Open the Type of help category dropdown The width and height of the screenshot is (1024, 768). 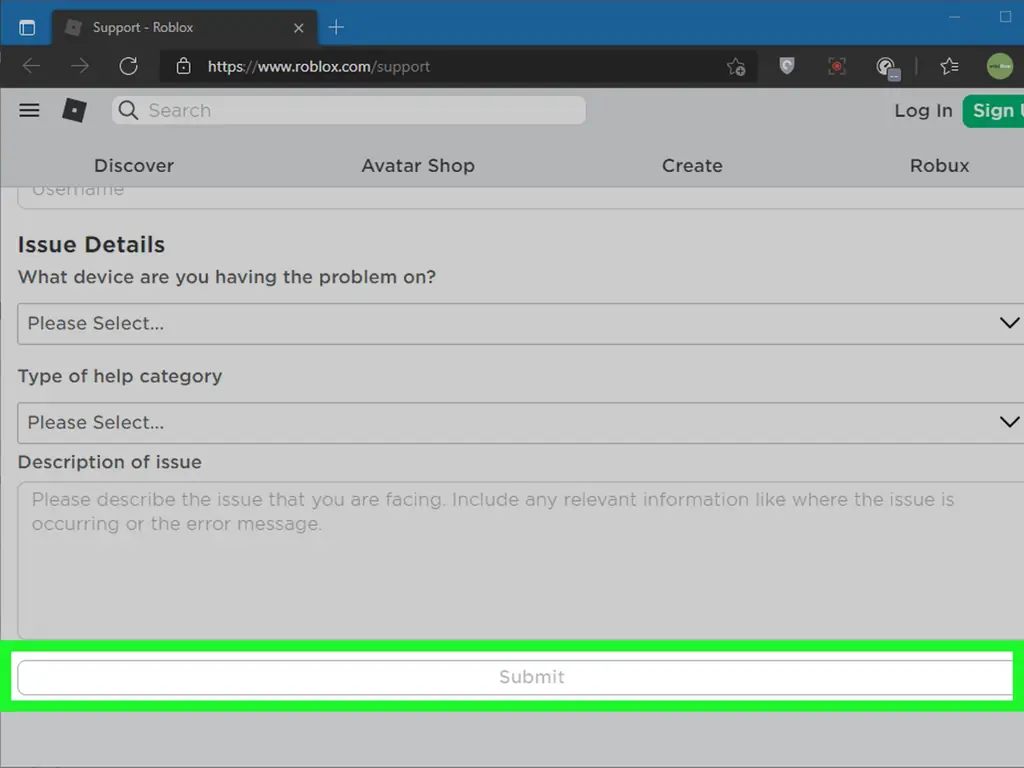tap(520, 423)
